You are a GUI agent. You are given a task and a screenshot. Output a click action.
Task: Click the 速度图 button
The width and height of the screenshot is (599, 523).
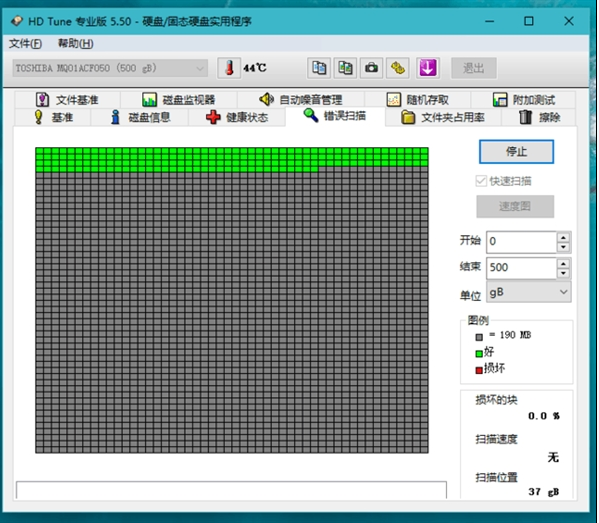515,206
